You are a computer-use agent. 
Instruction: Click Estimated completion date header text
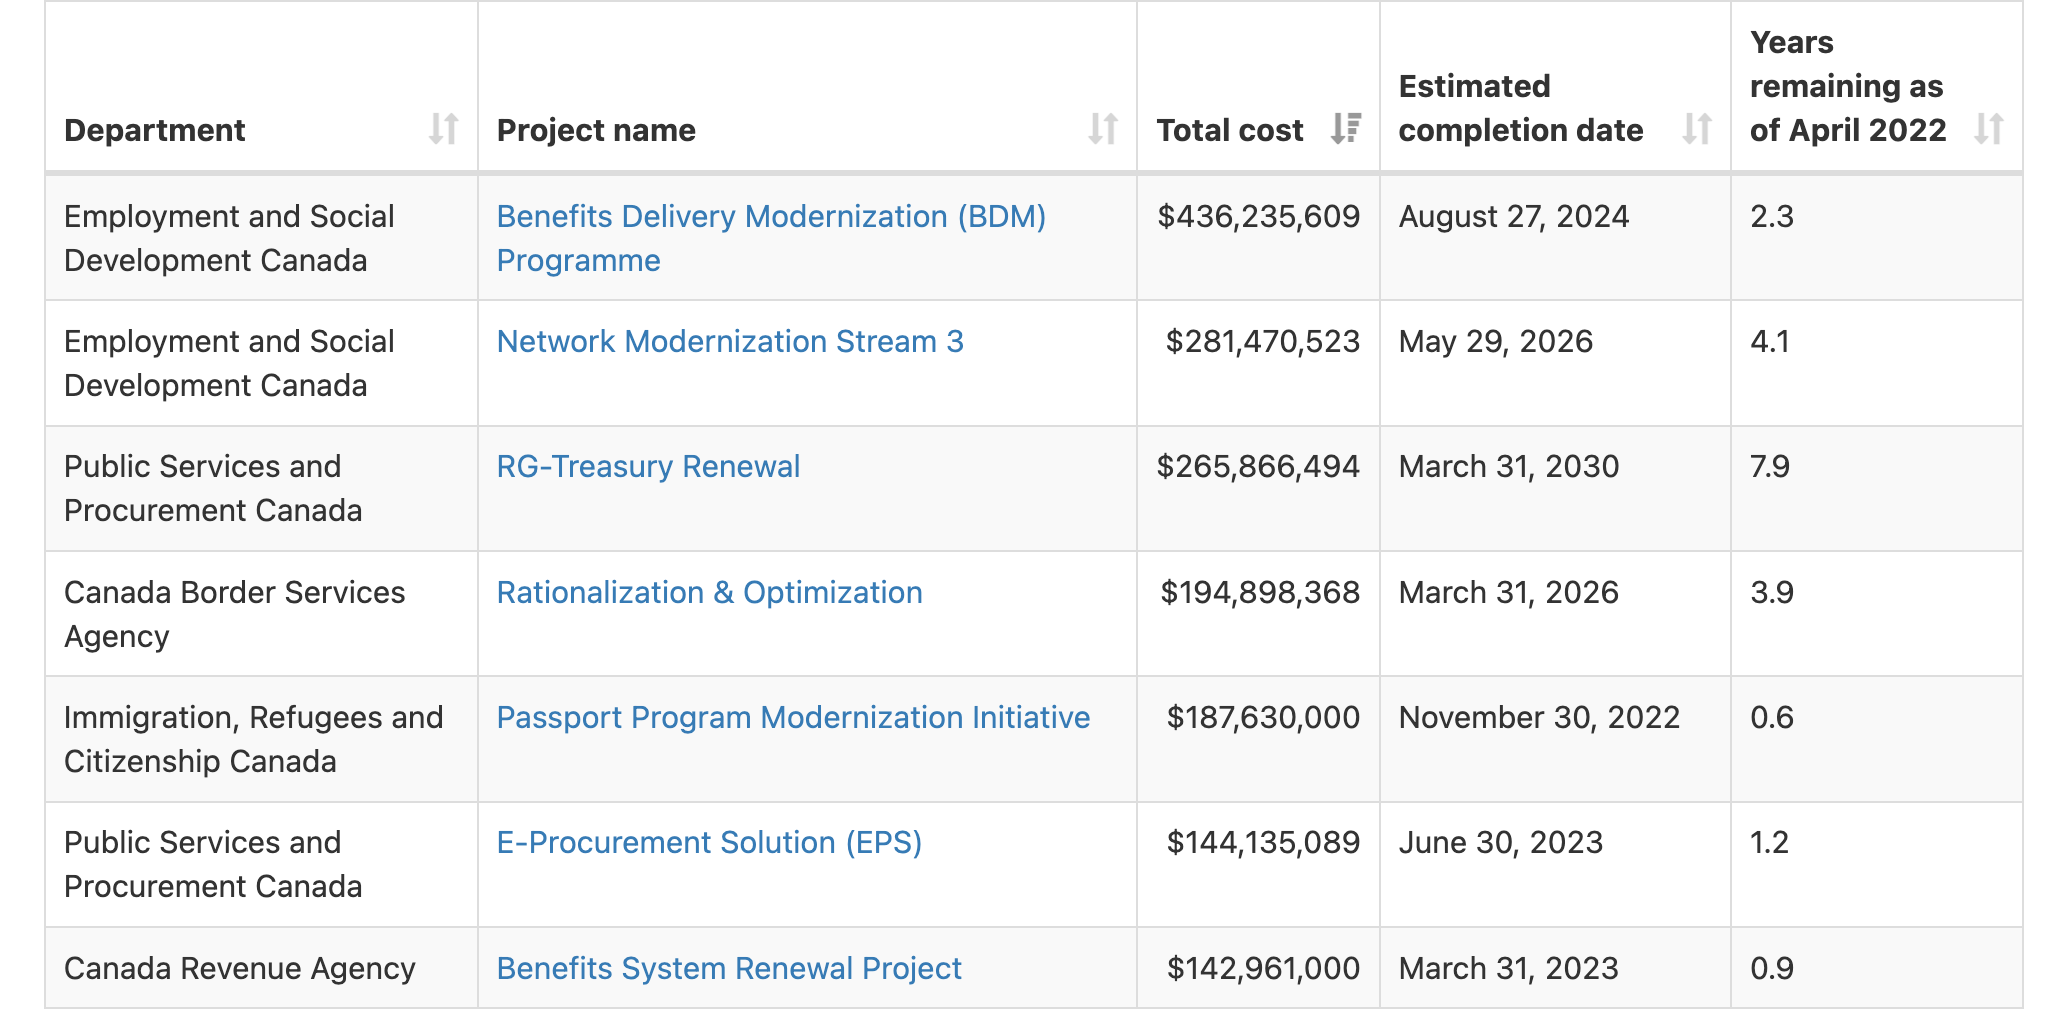coord(1521,108)
